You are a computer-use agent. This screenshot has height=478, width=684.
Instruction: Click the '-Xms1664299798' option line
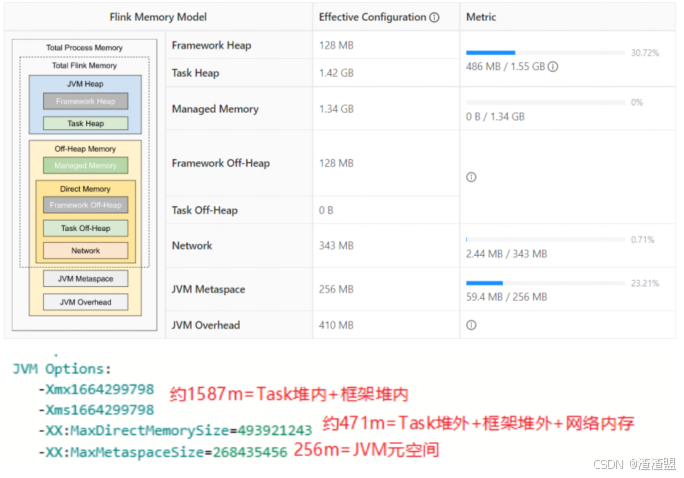click(96, 410)
